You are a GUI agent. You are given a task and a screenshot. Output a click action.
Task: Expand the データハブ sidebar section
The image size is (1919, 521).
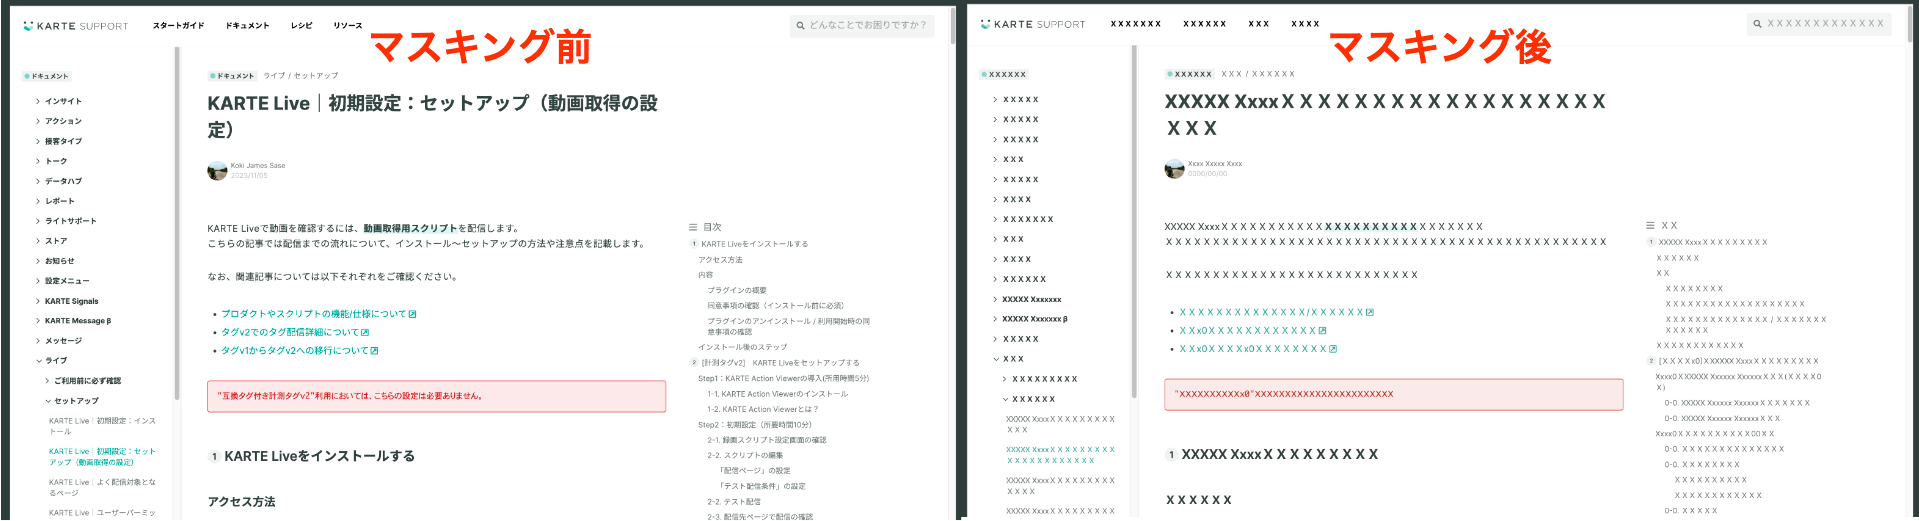(x=59, y=181)
